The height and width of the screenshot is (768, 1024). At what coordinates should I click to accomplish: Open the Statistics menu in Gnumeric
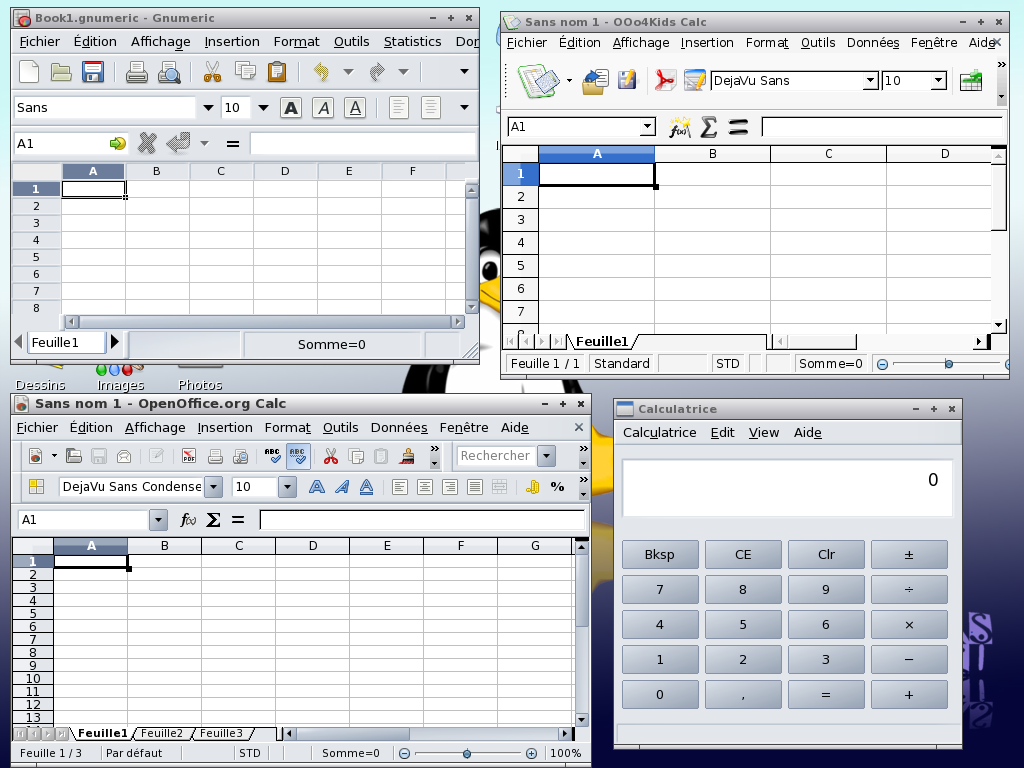pos(412,42)
